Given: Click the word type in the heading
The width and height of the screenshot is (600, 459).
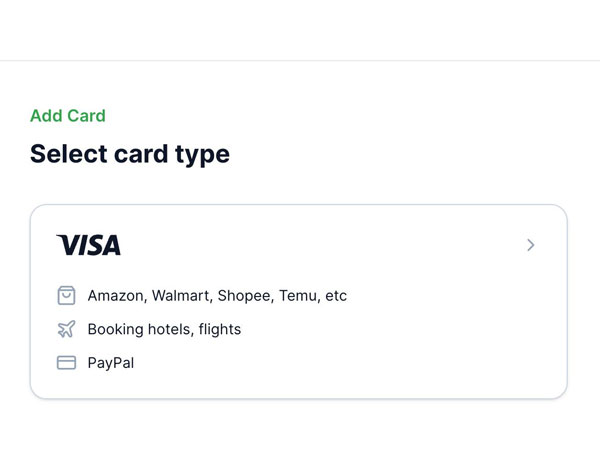Looking at the screenshot, I should [203, 155].
